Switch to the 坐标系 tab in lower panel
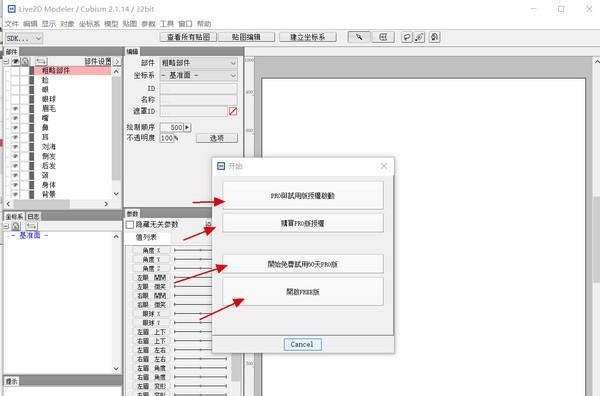This screenshot has width=600, height=396. pyautogui.click(x=15, y=217)
